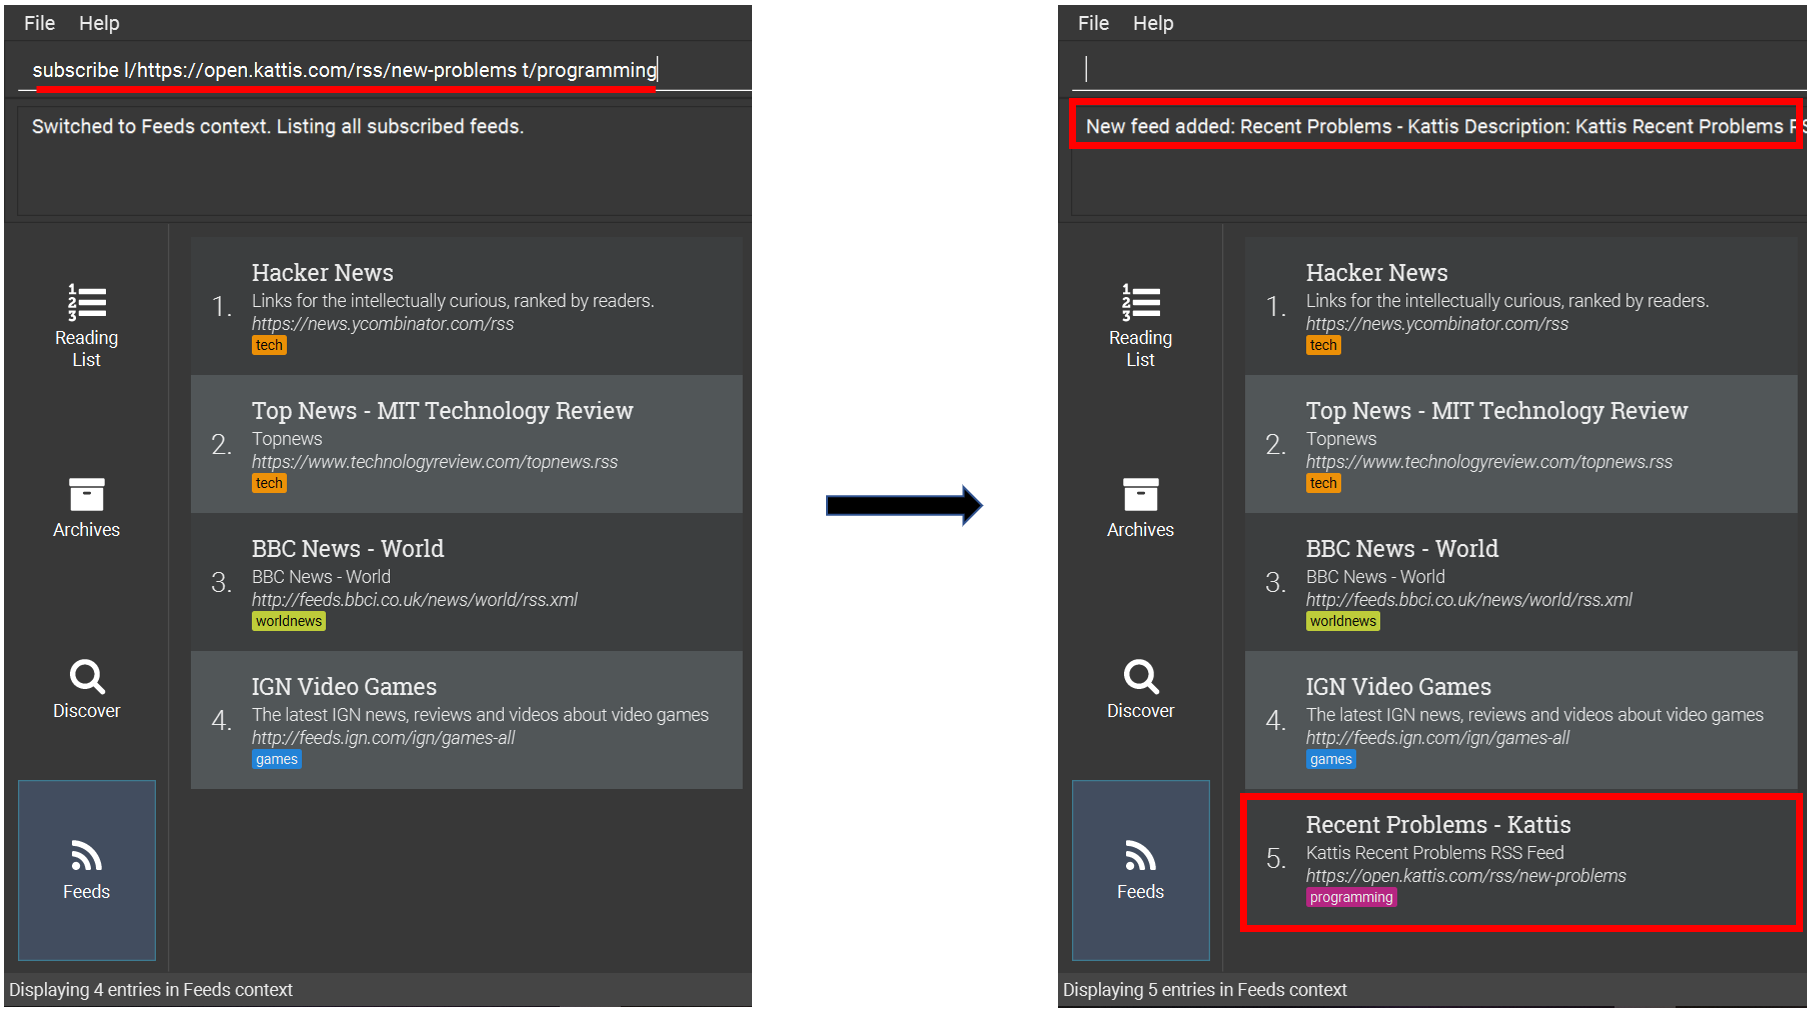
Task: Click Kattis Recent Problems RSS Feed description
Action: (1435, 852)
